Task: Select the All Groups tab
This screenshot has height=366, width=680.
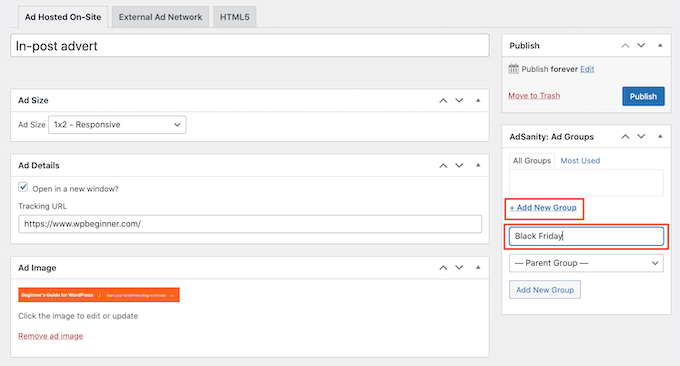Action: pyautogui.click(x=532, y=160)
